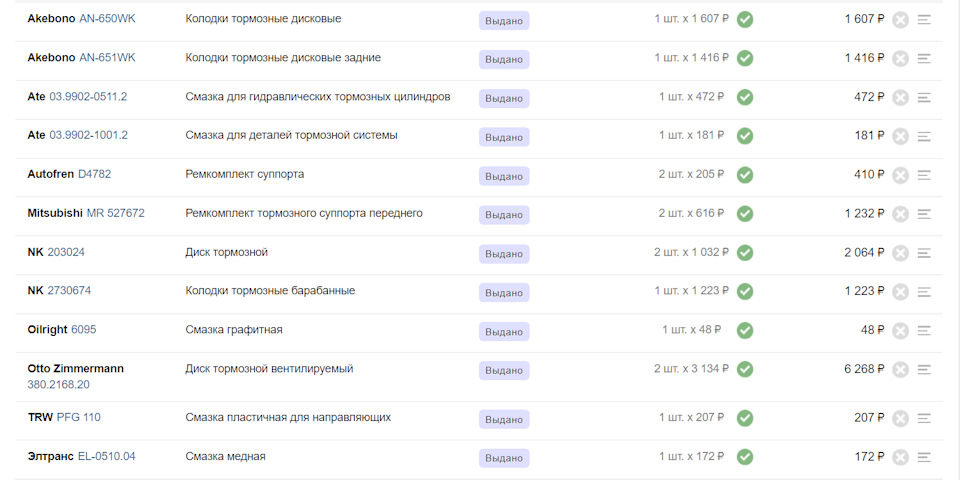Click grey cross icon in 472 ₽ row
Viewport: 960px width, 480px height.
coord(900,97)
